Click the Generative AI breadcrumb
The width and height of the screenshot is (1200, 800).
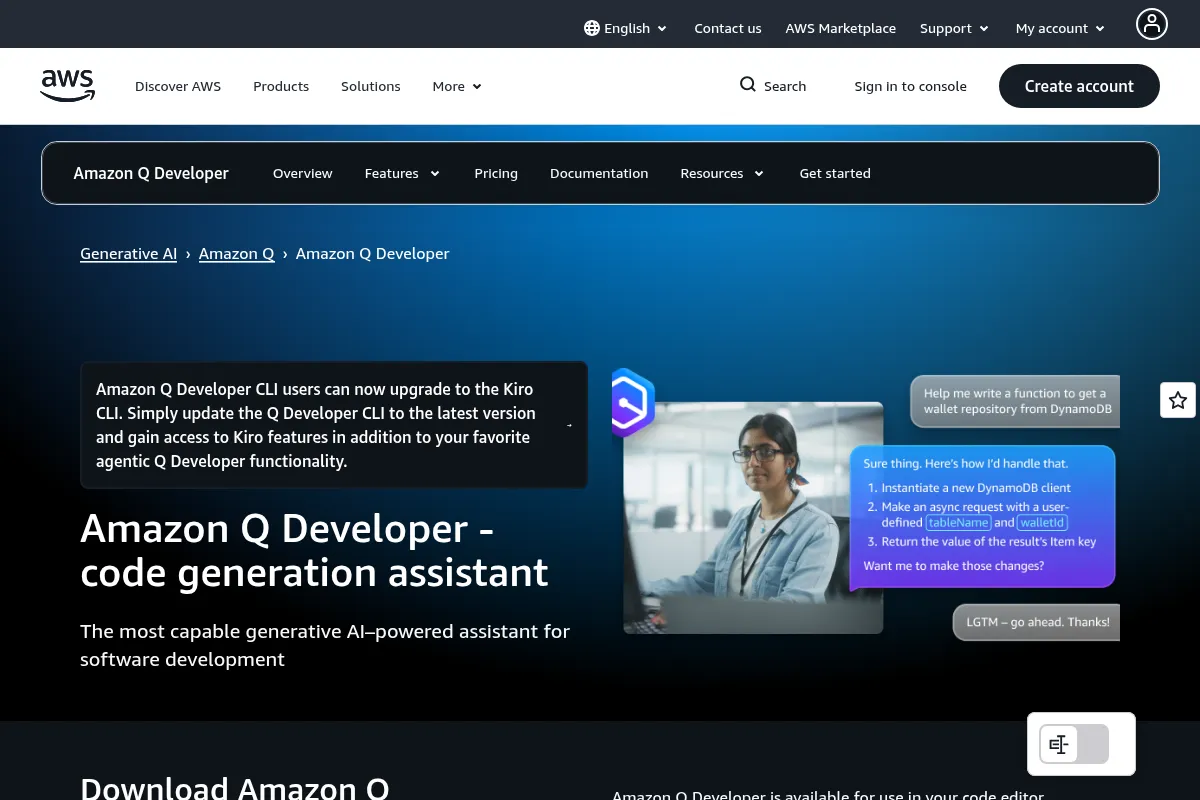pyautogui.click(x=128, y=254)
